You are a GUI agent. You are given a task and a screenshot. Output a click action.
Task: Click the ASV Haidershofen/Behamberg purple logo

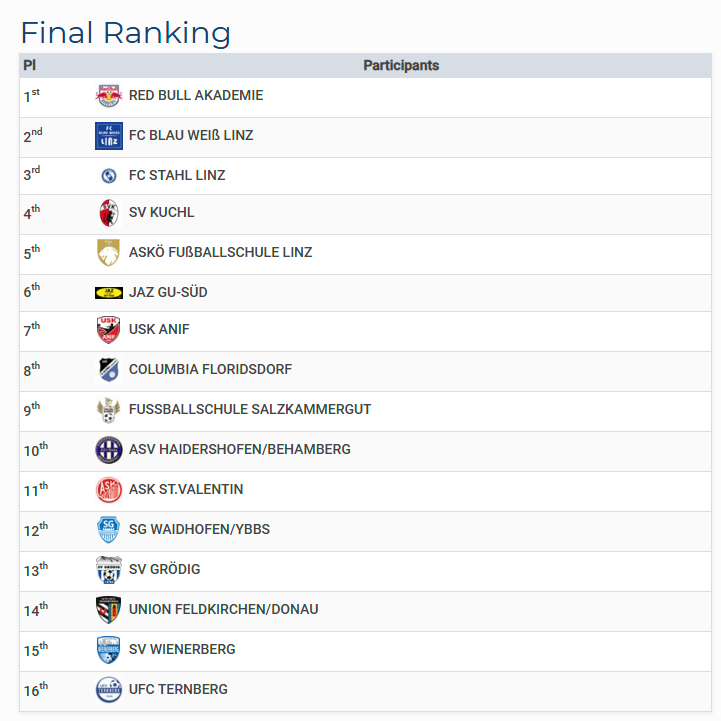point(108,450)
